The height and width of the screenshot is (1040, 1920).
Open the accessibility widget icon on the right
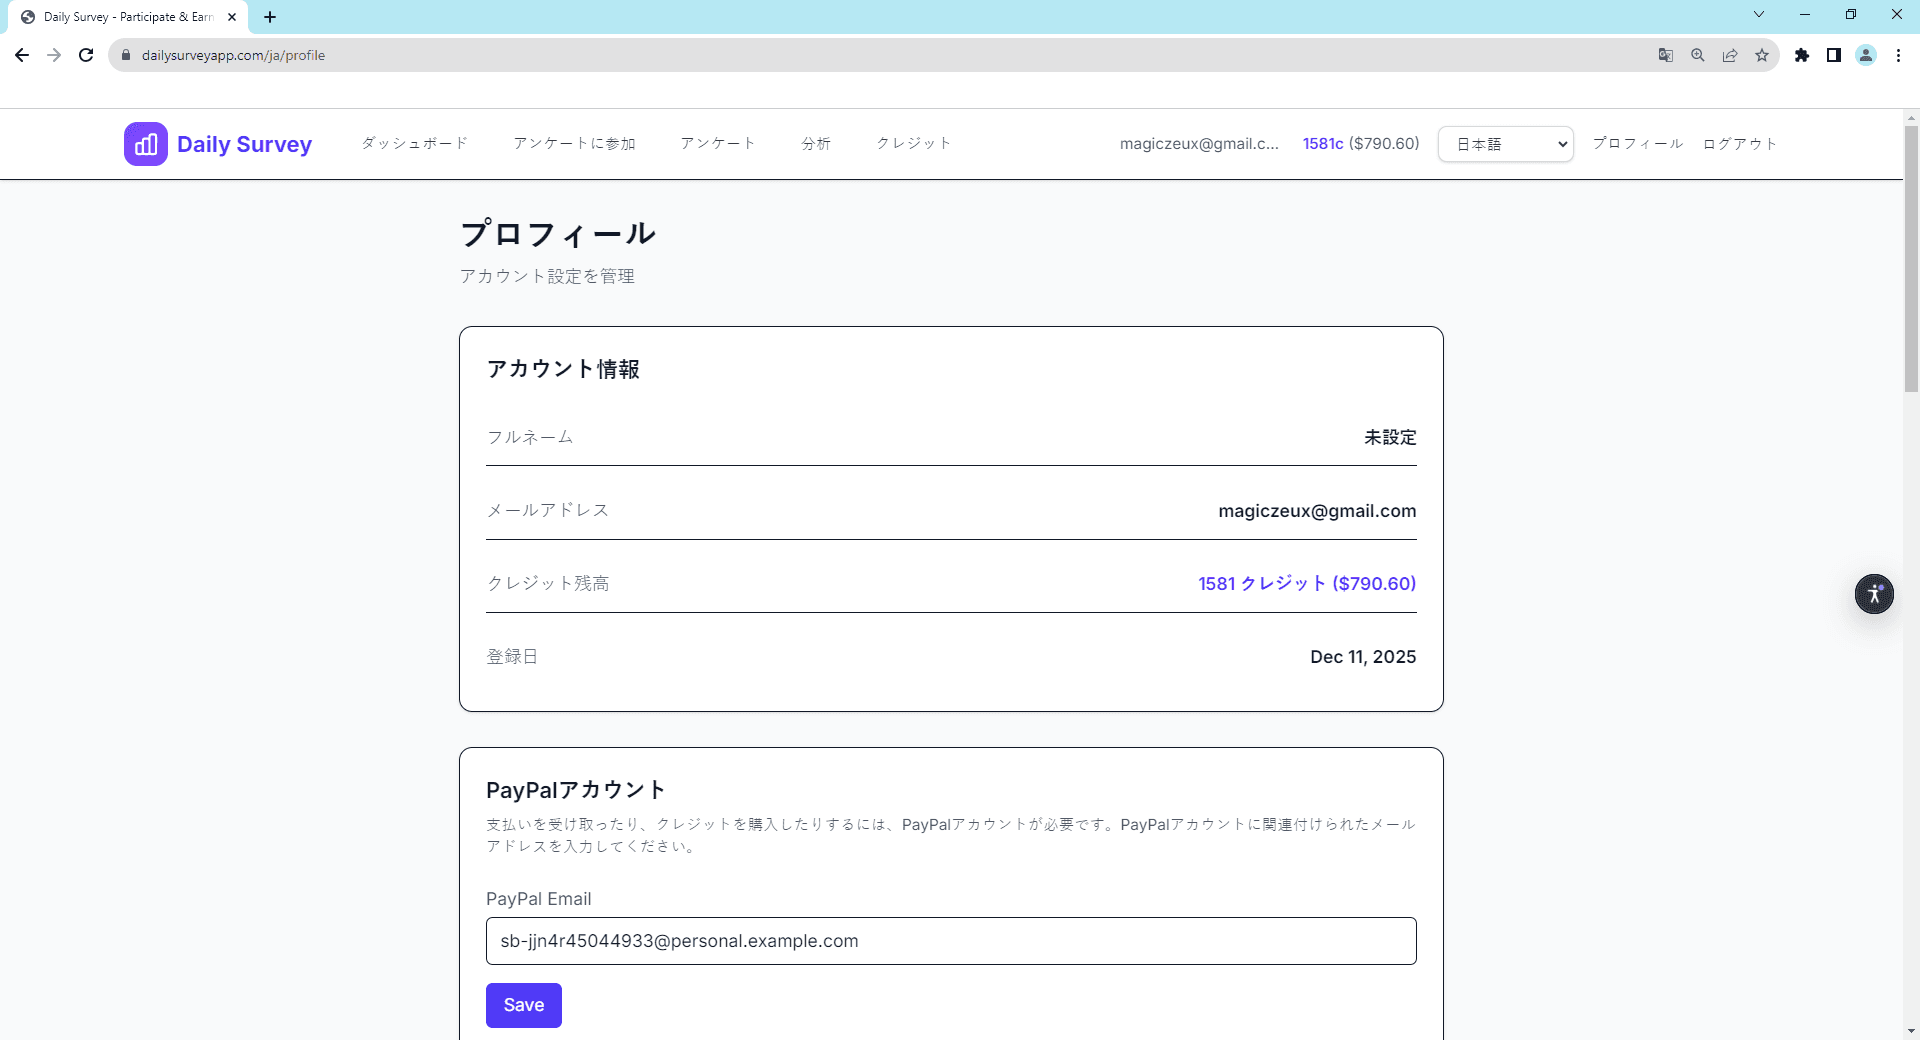tap(1874, 593)
